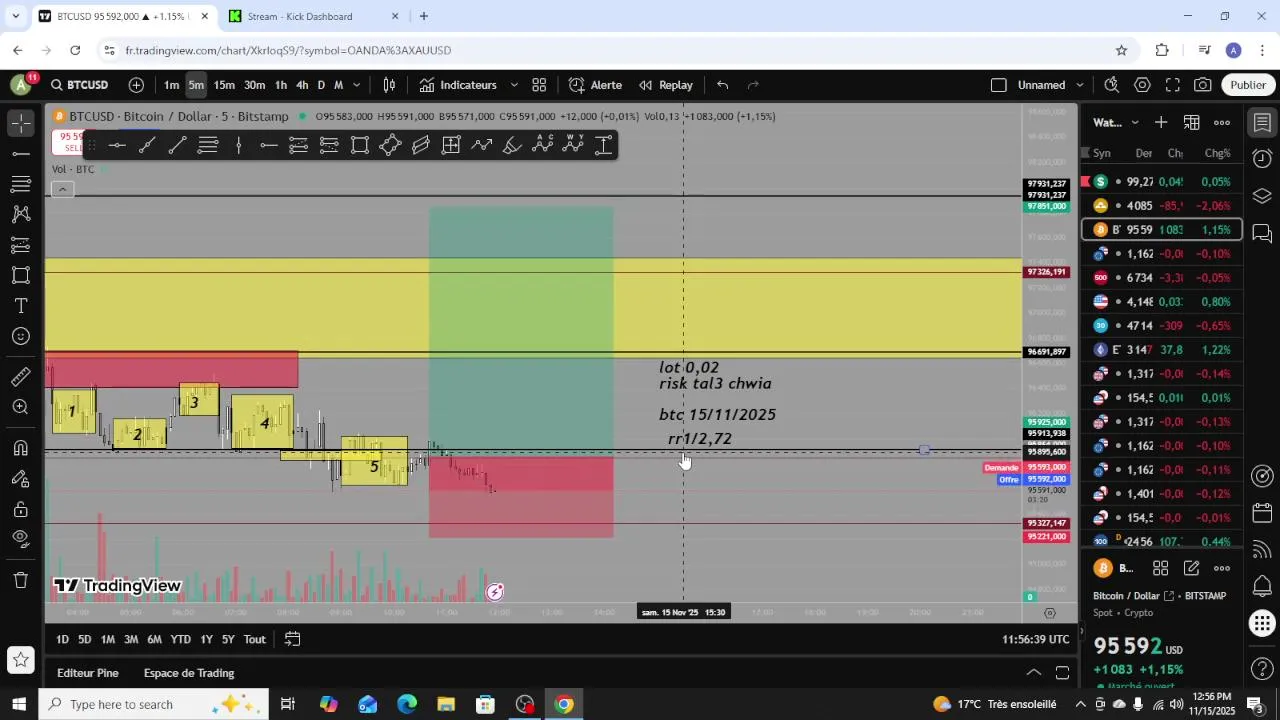Switch to 15m timeframe
The image size is (1280, 720).
pos(224,85)
